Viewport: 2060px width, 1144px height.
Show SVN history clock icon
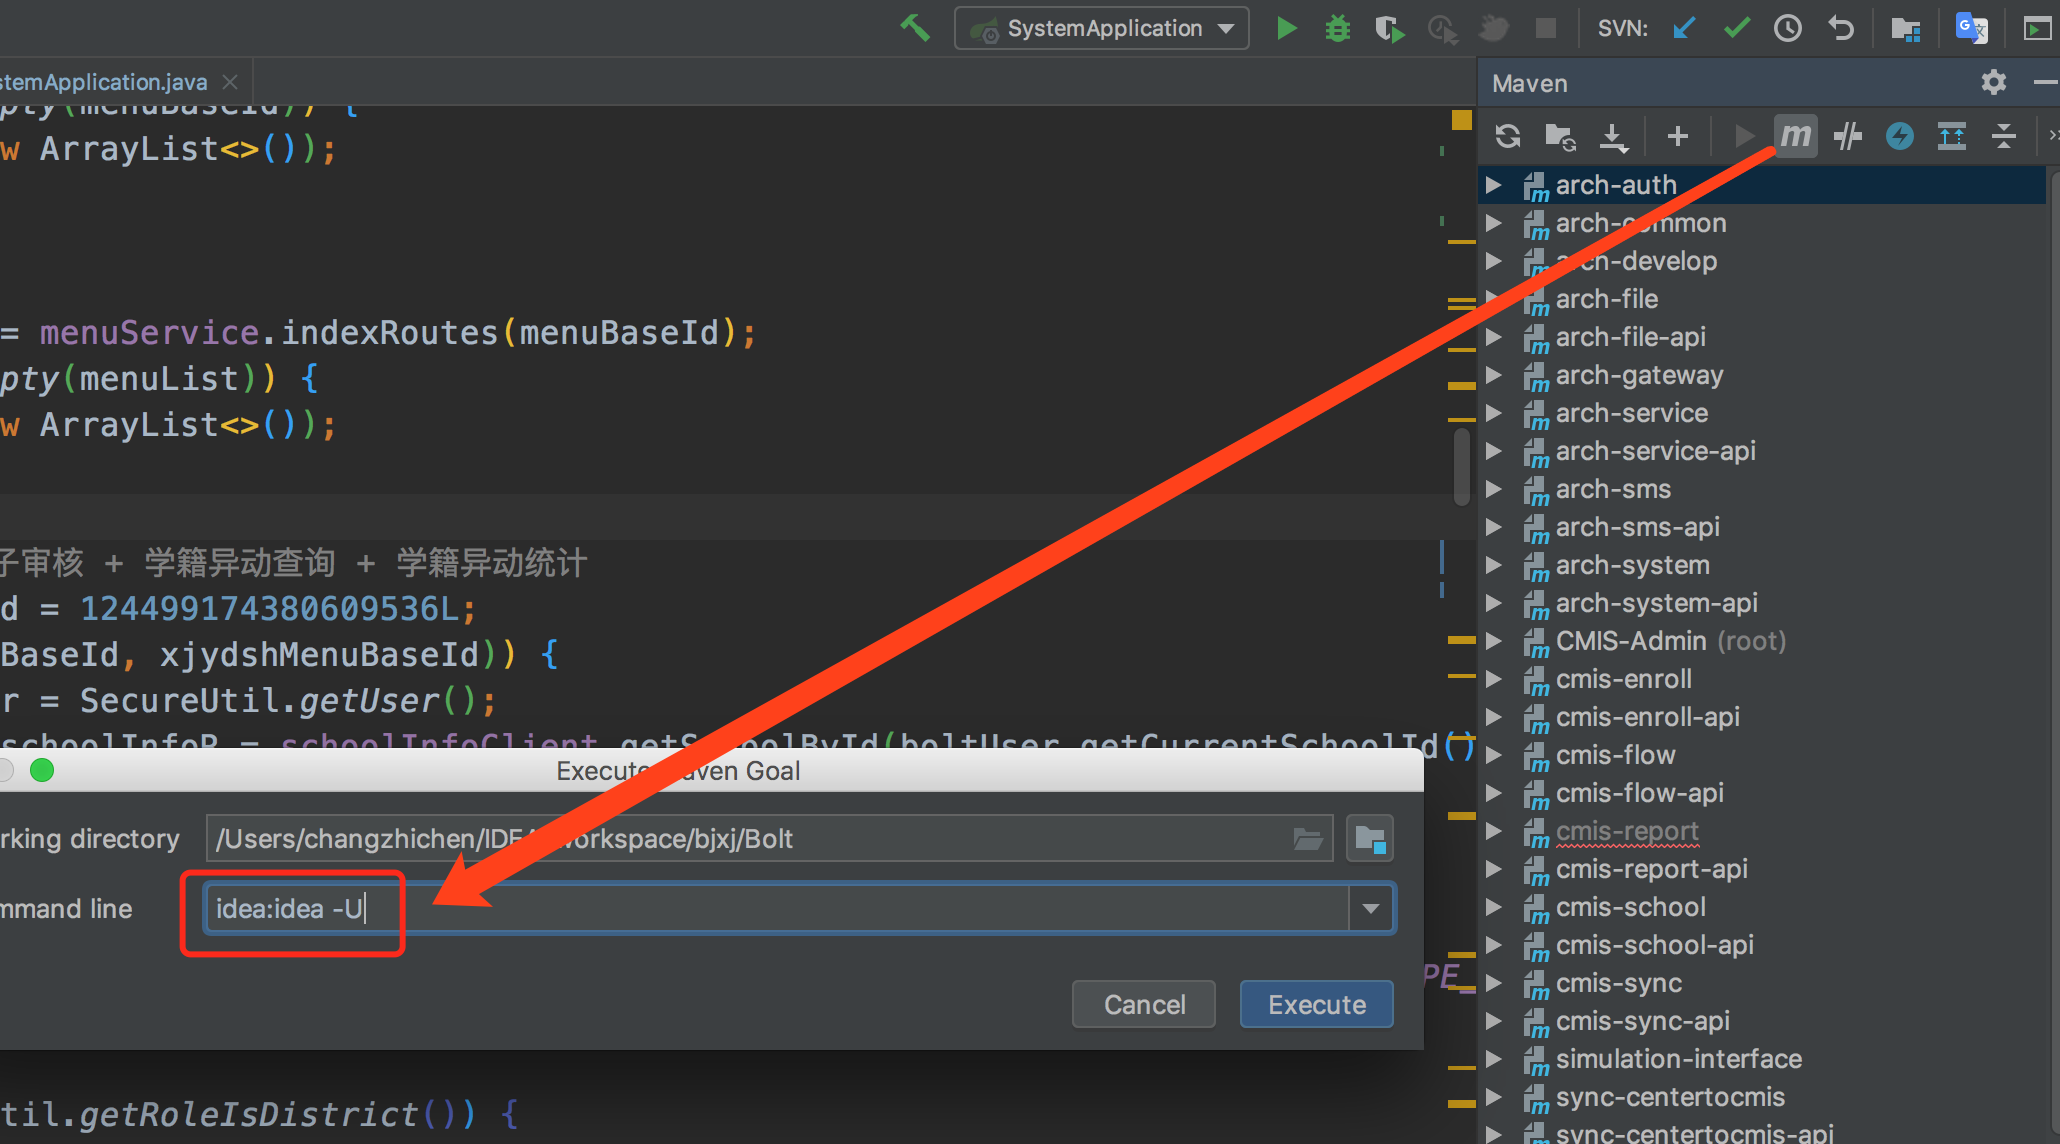(x=1788, y=28)
